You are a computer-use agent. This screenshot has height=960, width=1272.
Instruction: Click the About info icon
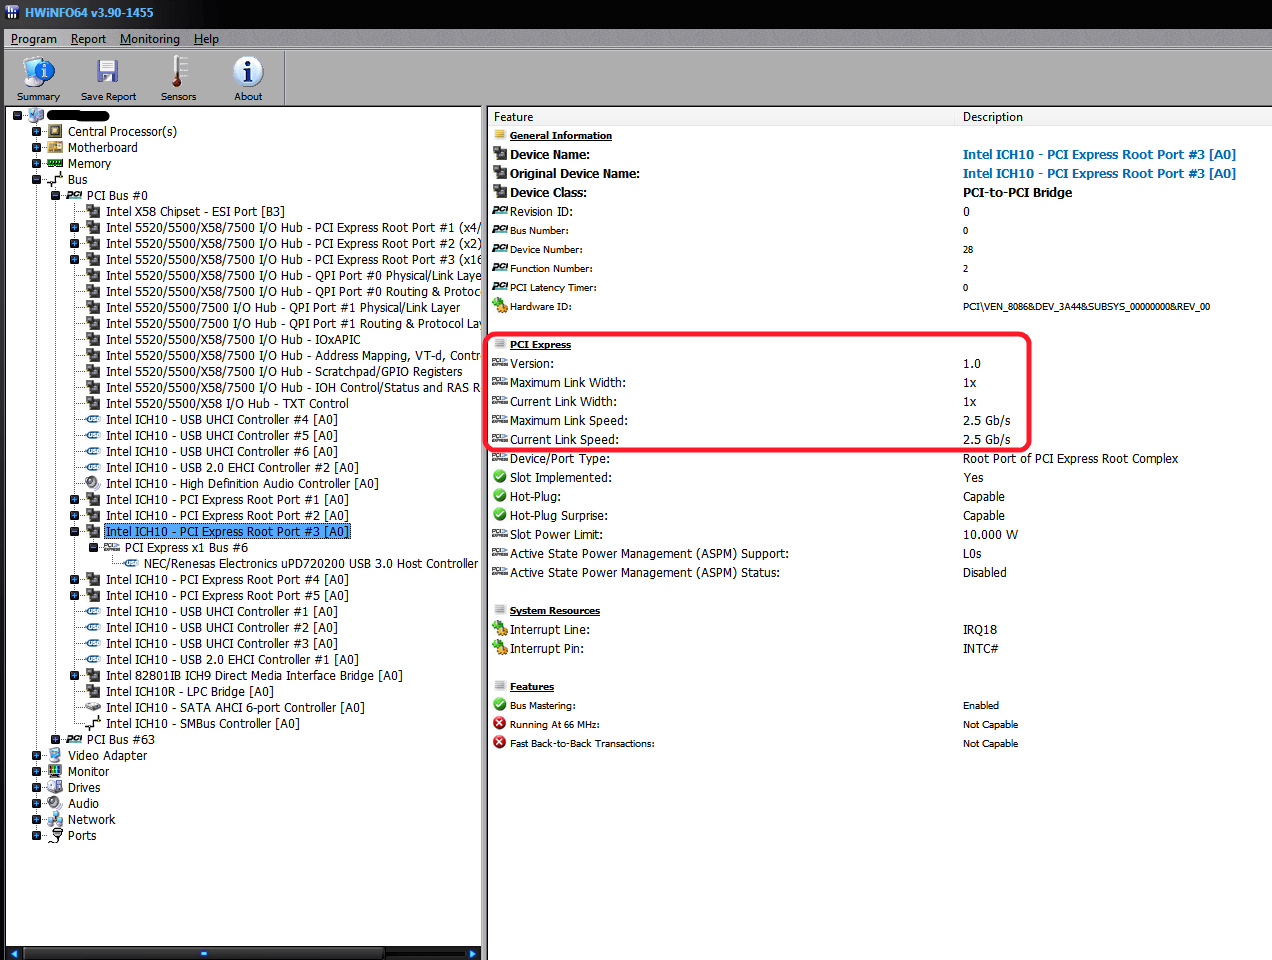click(x=248, y=71)
